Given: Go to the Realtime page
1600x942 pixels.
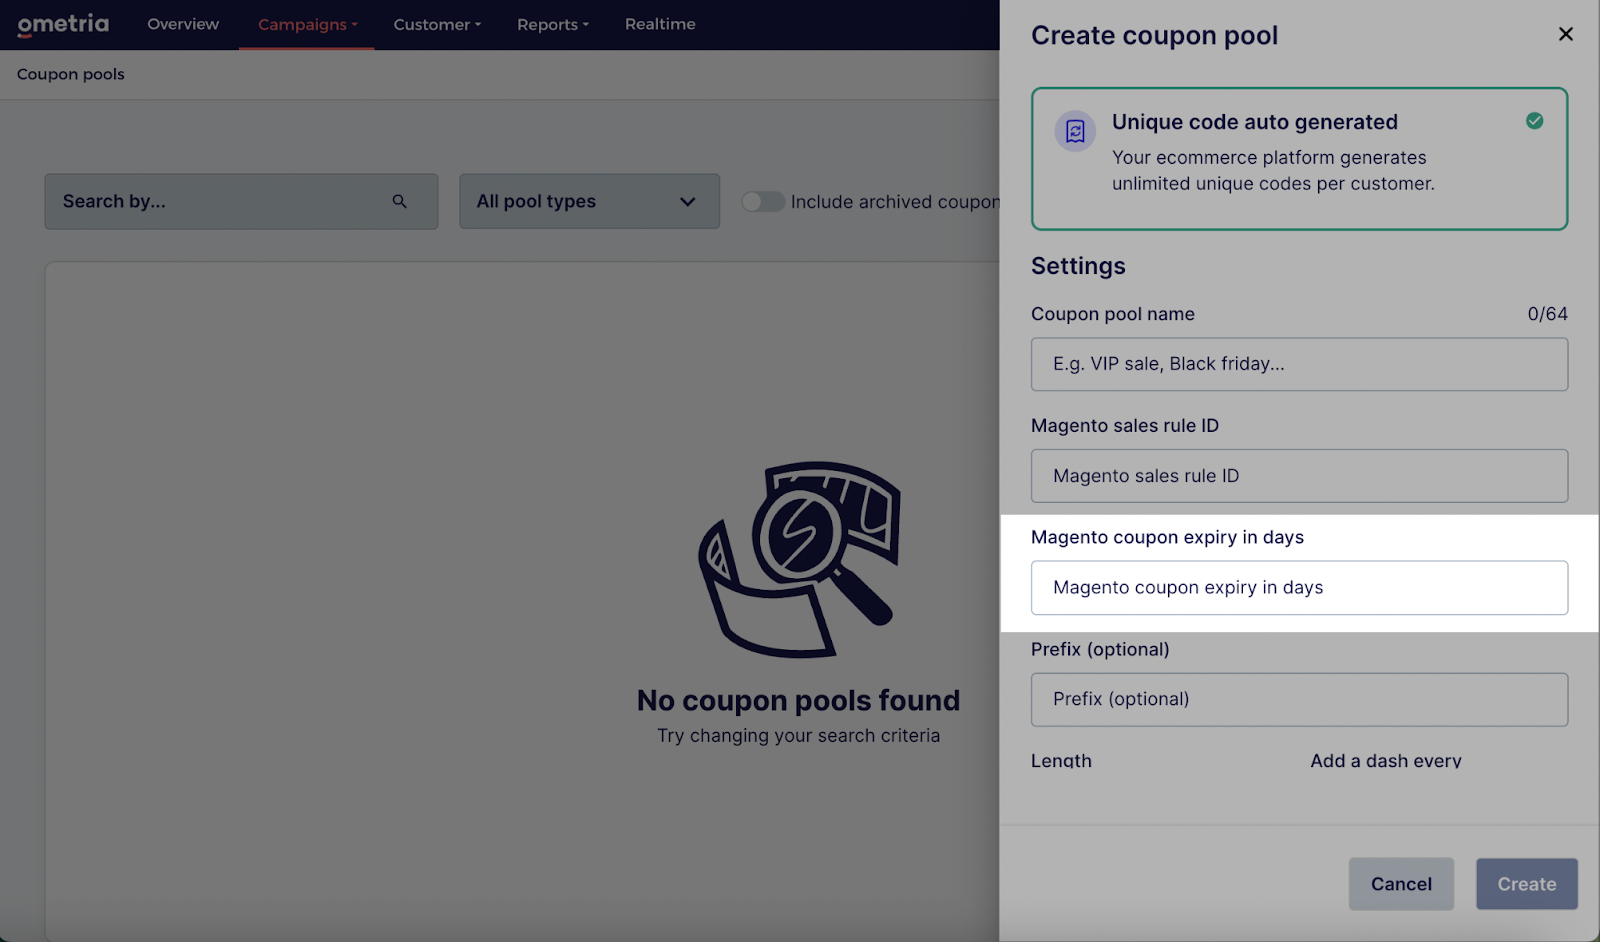Looking at the screenshot, I should click(660, 24).
